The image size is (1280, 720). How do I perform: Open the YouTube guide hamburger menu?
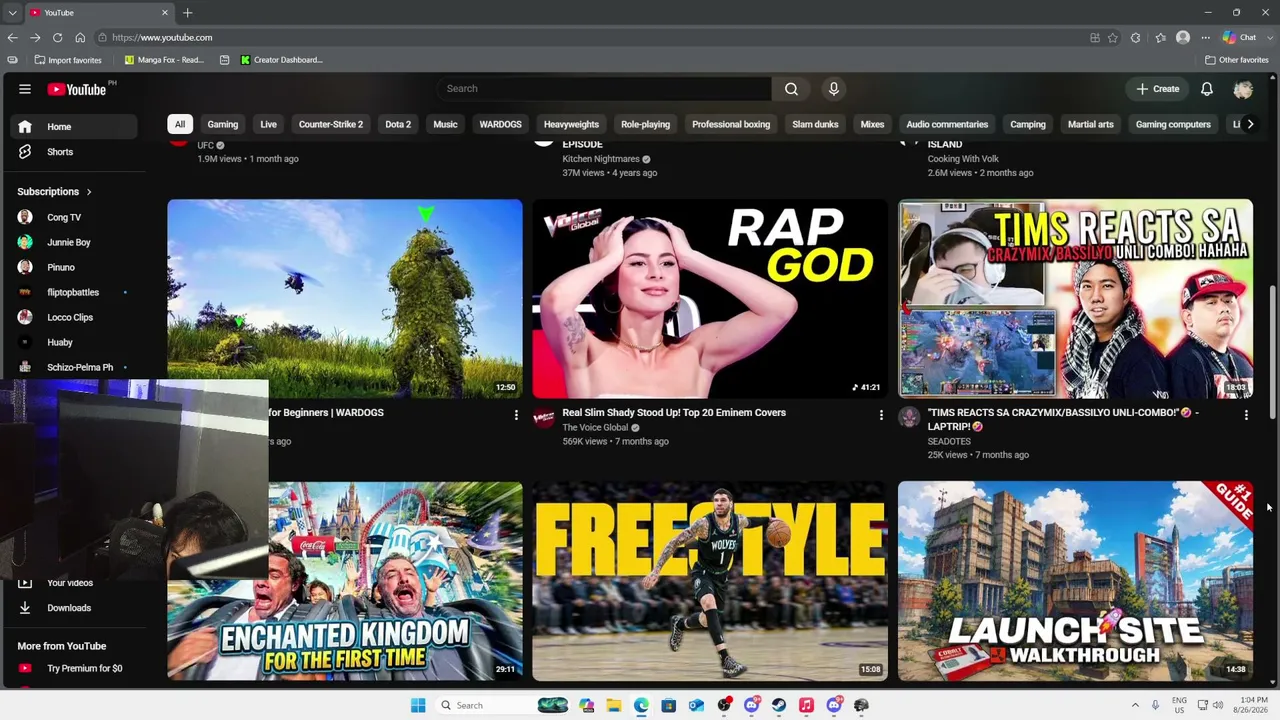click(25, 89)
